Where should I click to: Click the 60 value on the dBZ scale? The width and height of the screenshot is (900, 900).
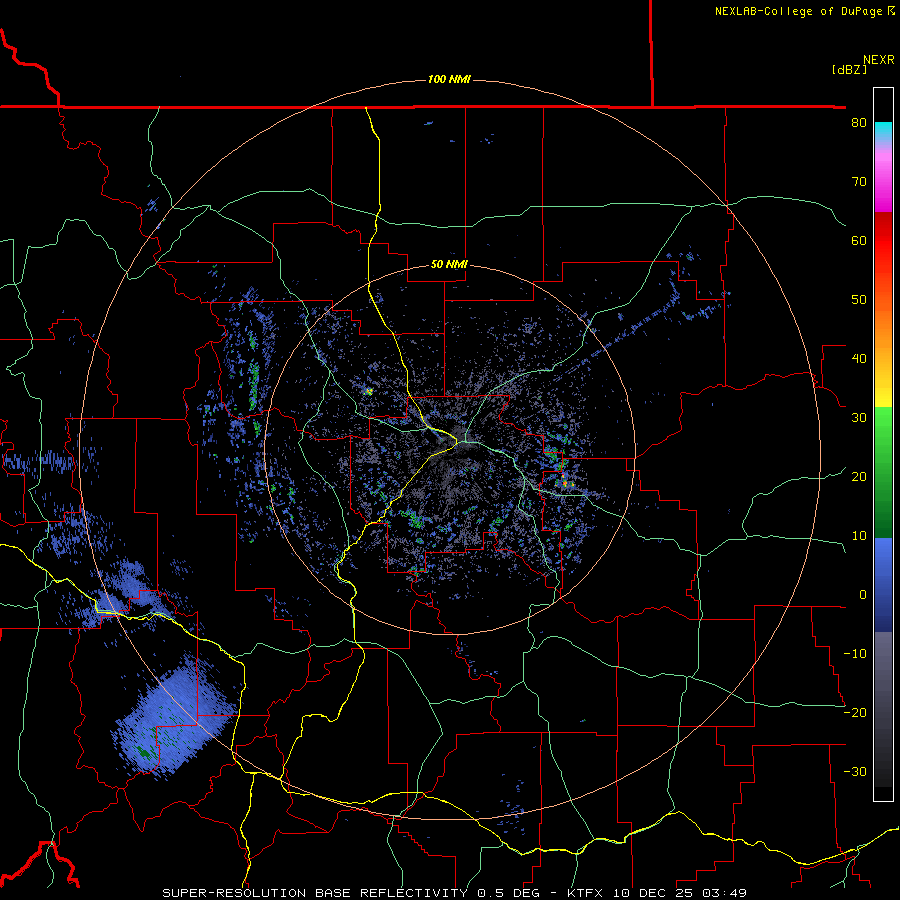click(x=859, y=240)
